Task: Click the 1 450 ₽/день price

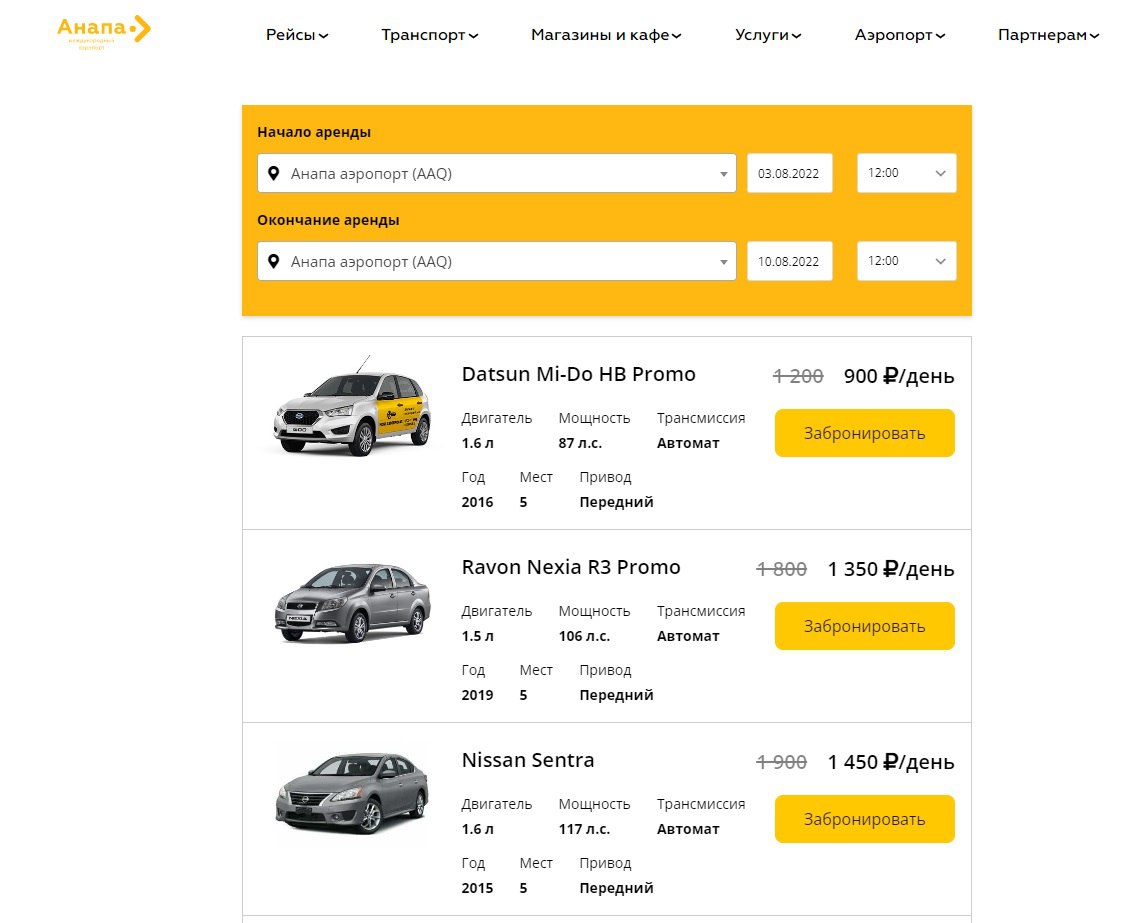Action: (891, 762)
